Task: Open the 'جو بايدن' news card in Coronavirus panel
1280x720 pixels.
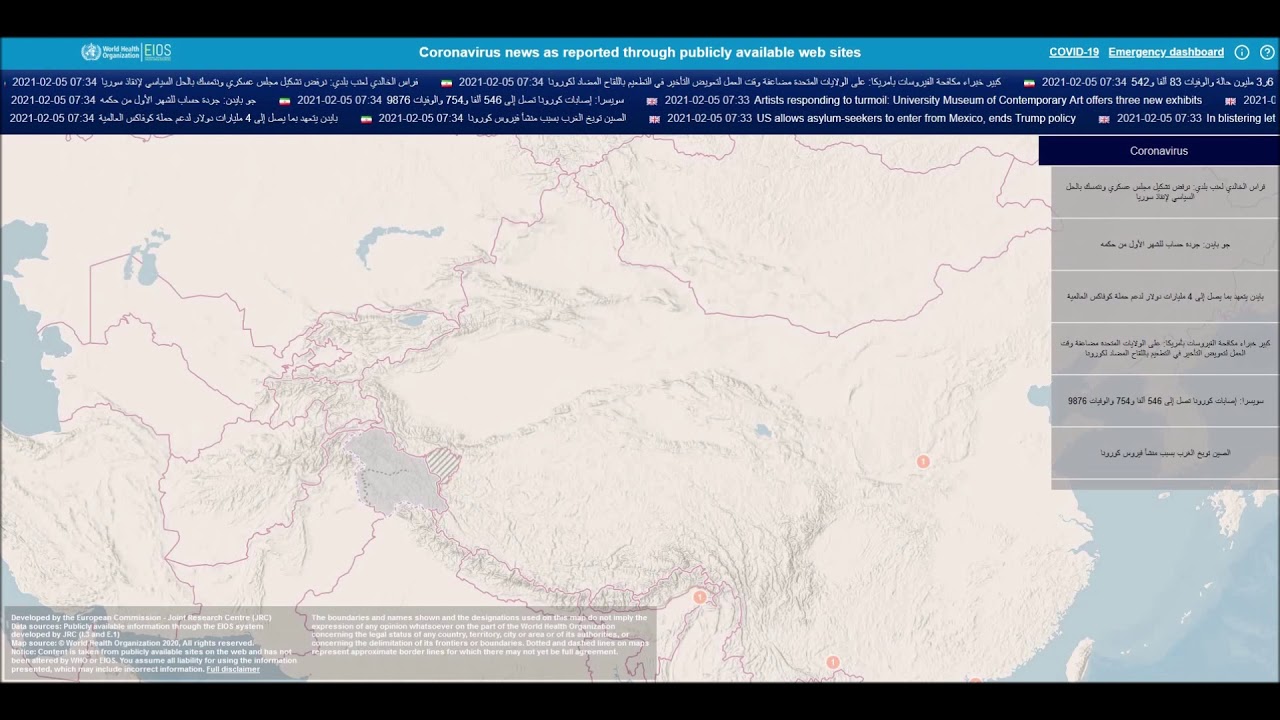Action: (x=1165, y=244)
